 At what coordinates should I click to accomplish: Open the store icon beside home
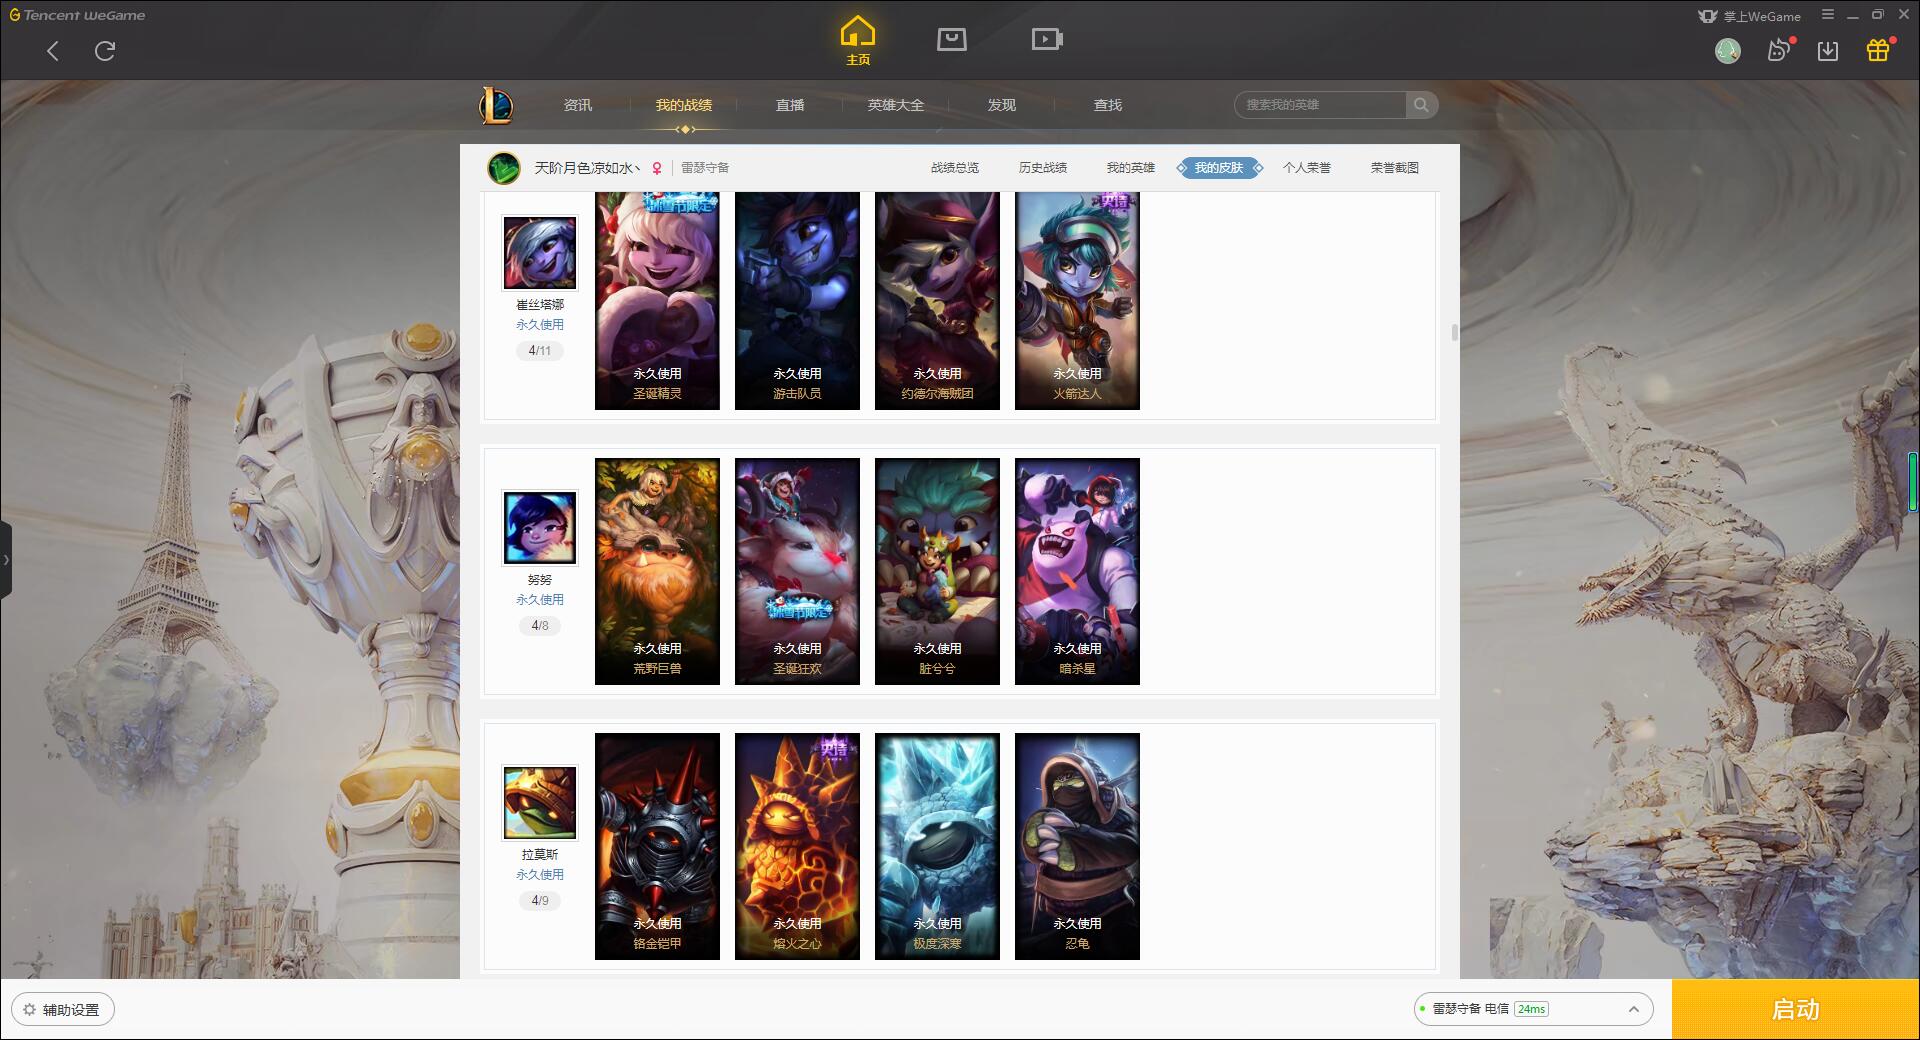tap(952, 39)
